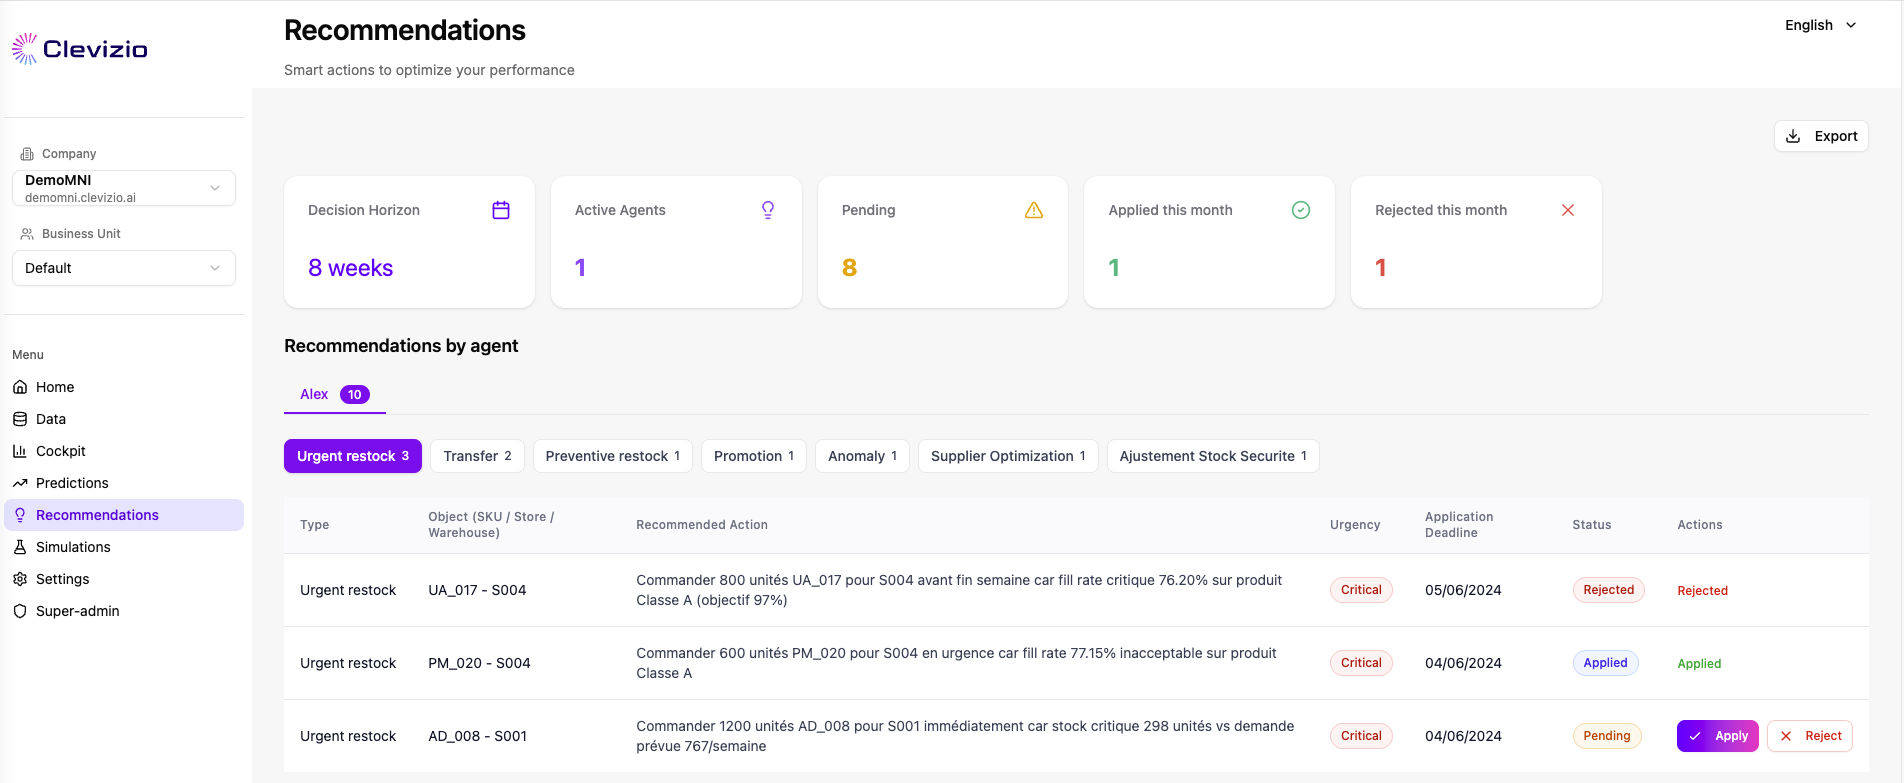Filter by Anomaly recommendations

coord(862,456)
